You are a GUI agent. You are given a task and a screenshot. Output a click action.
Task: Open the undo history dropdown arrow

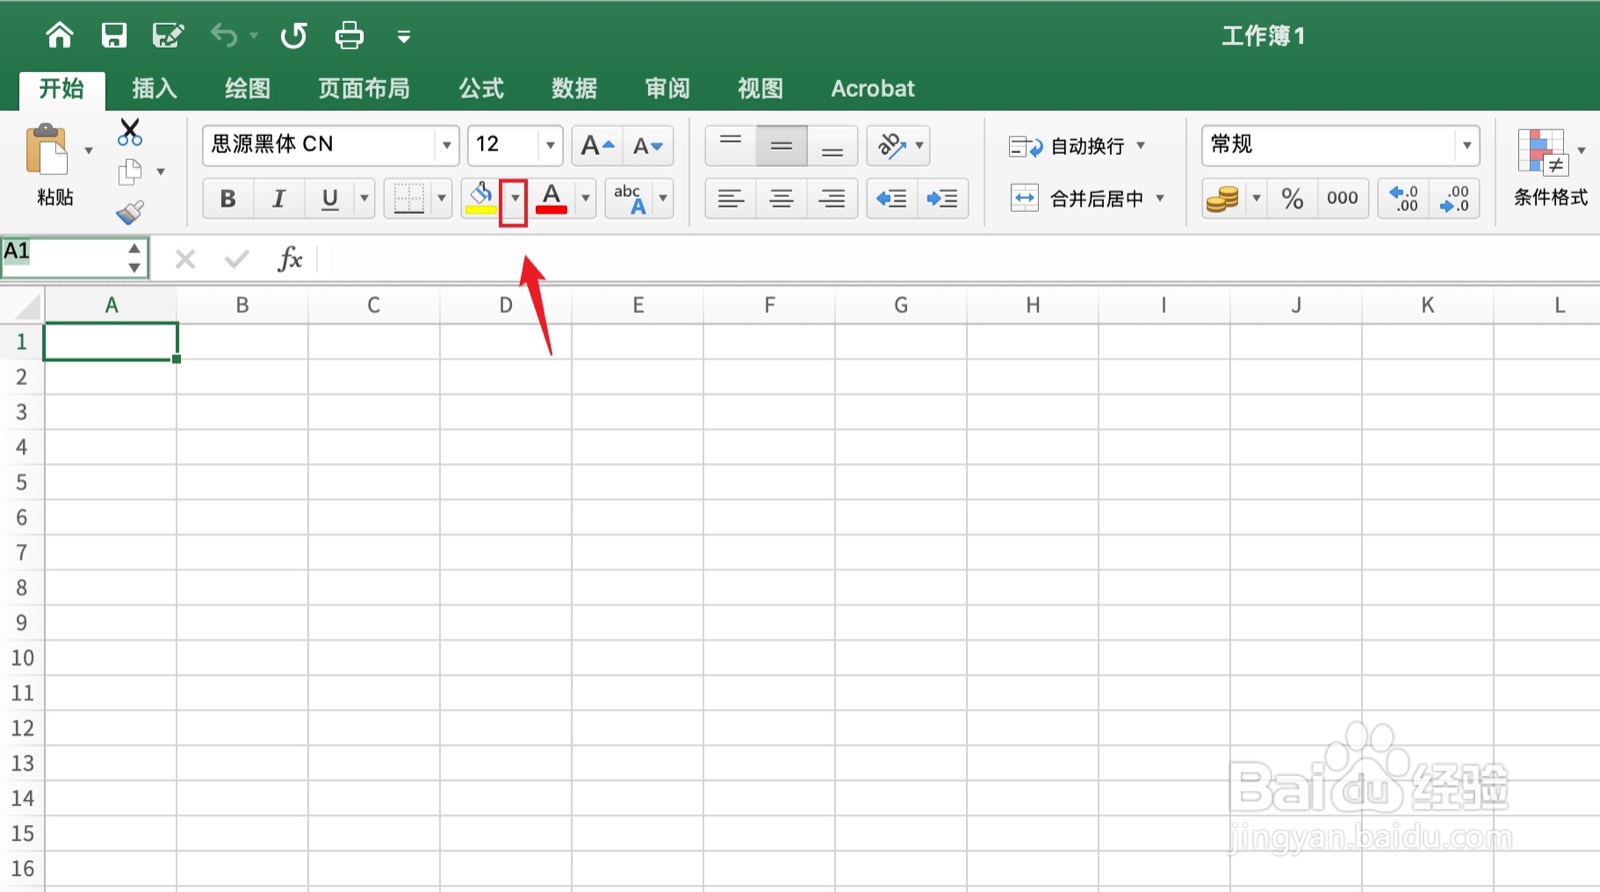(x=254, y=36)
